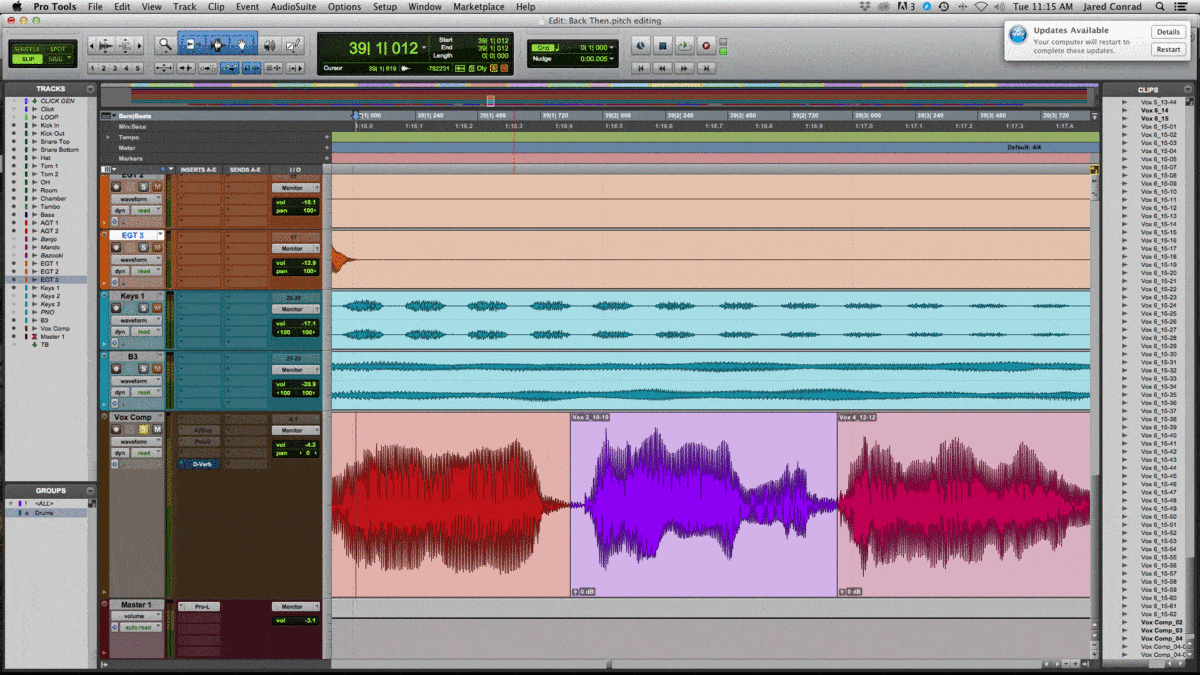Click the Stop transport button

pyautogui.click(x=663, y=46)
